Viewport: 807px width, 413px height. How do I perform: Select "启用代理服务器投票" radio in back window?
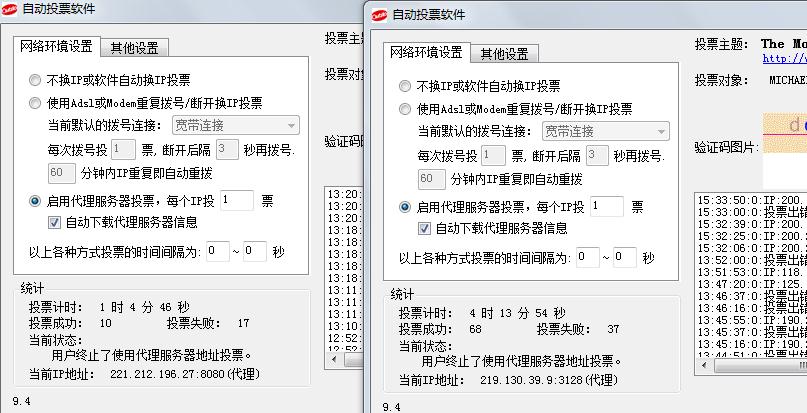pyautogui.click(x=35, y=201)
